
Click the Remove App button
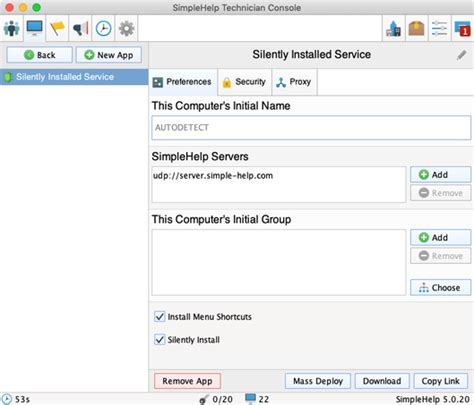tap(187, 381)
